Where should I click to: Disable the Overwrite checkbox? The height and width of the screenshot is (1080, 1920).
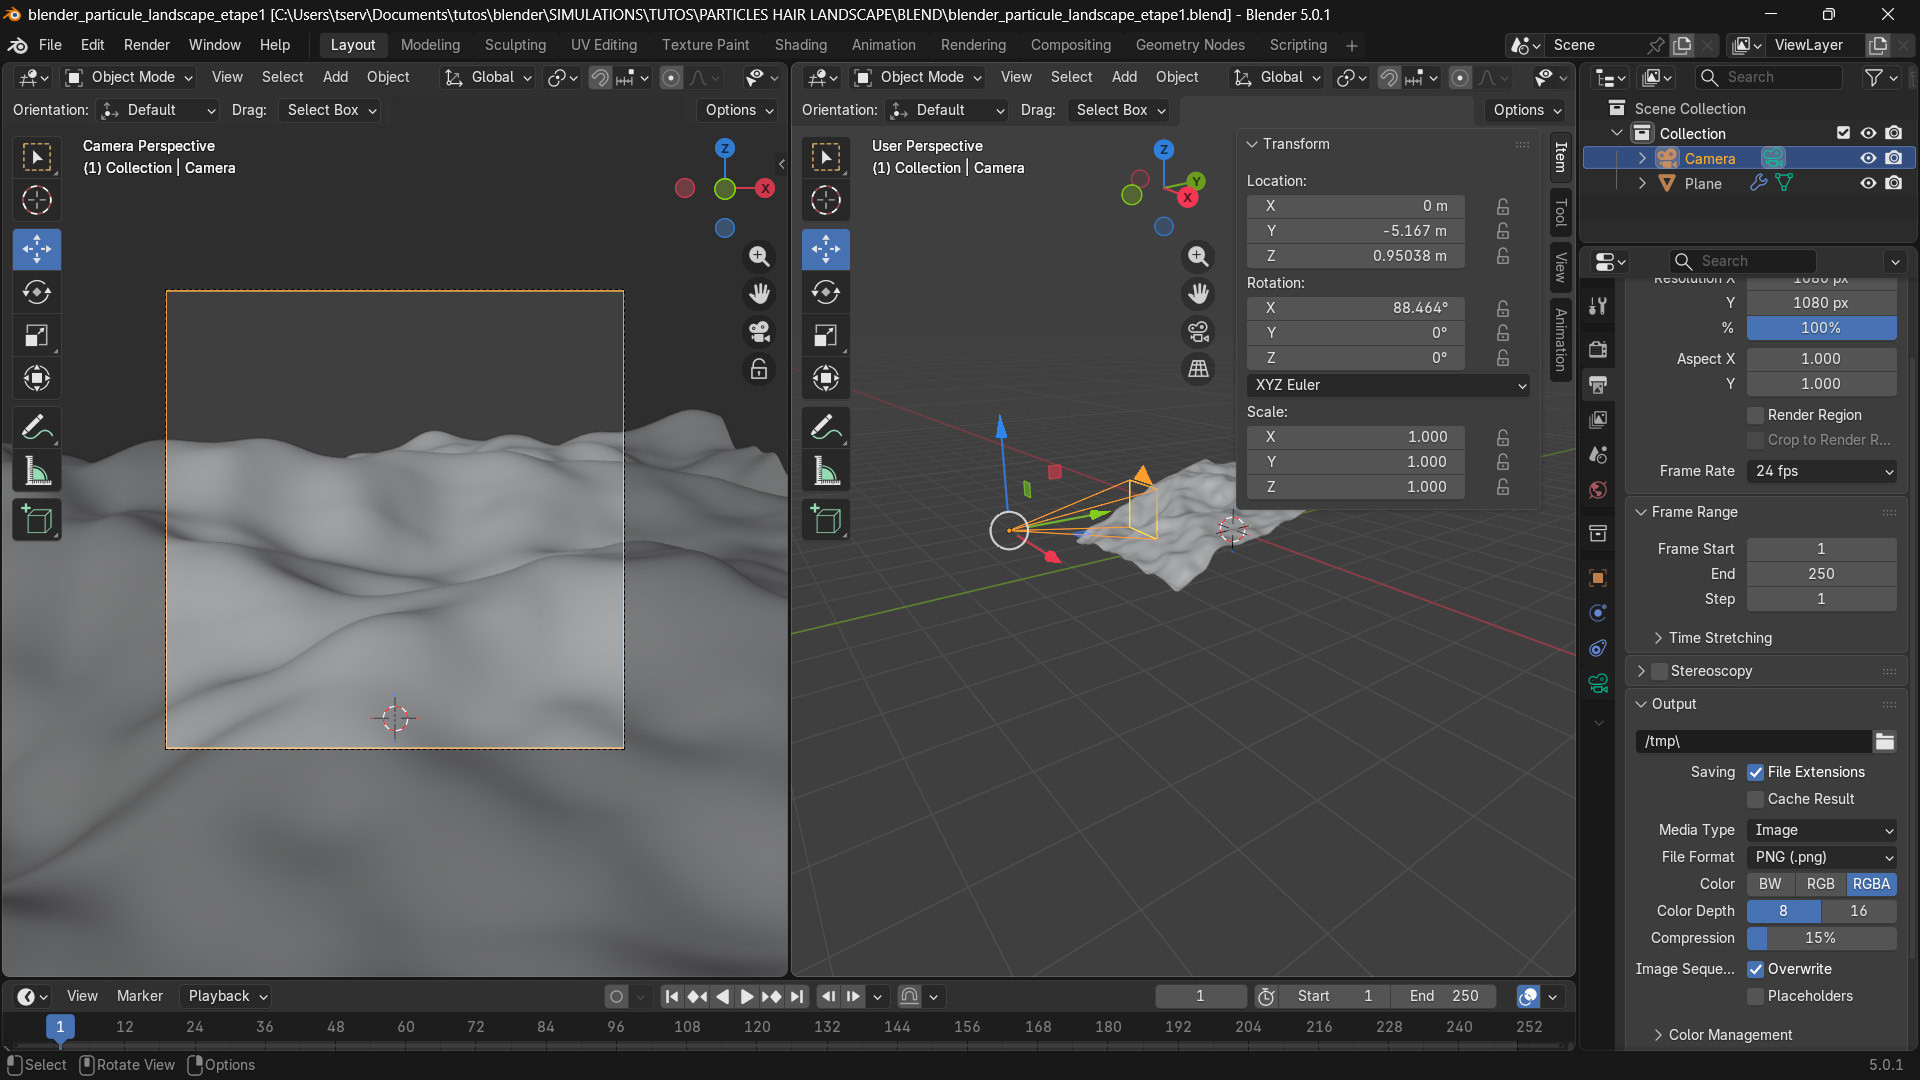(1756, 969)
